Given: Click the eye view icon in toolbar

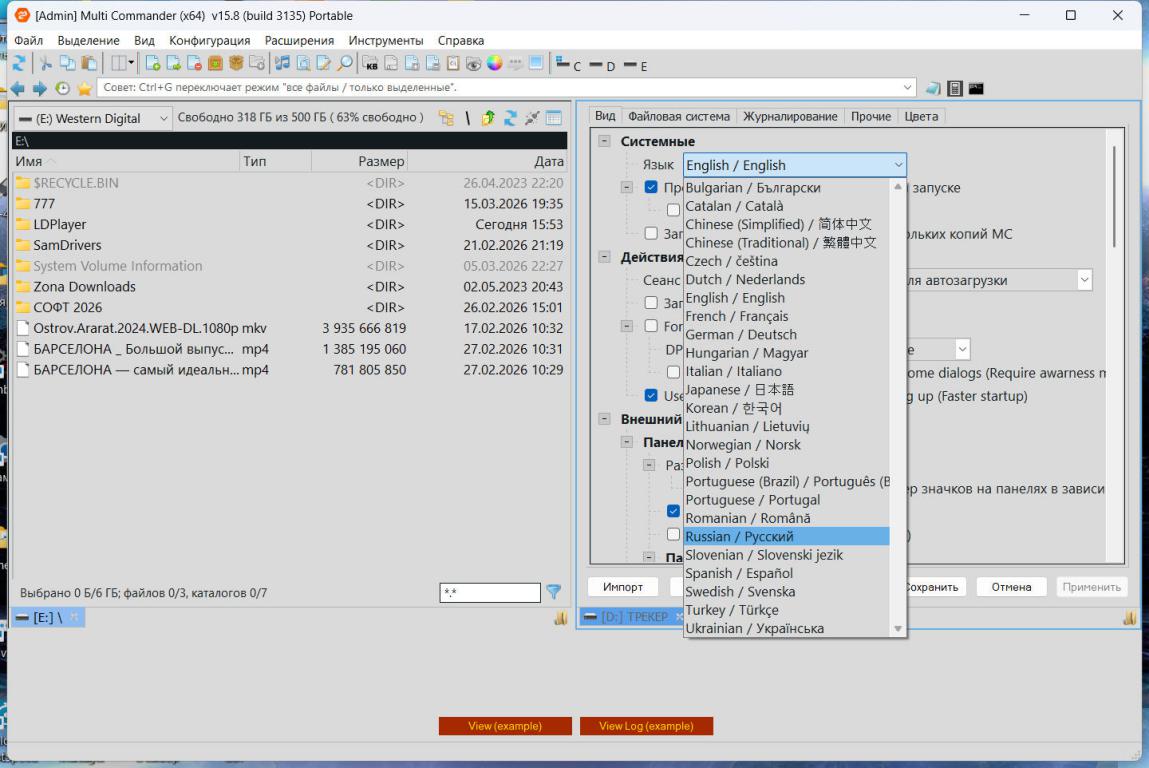Looking at the screenshot, I should [x=474, y=63].
